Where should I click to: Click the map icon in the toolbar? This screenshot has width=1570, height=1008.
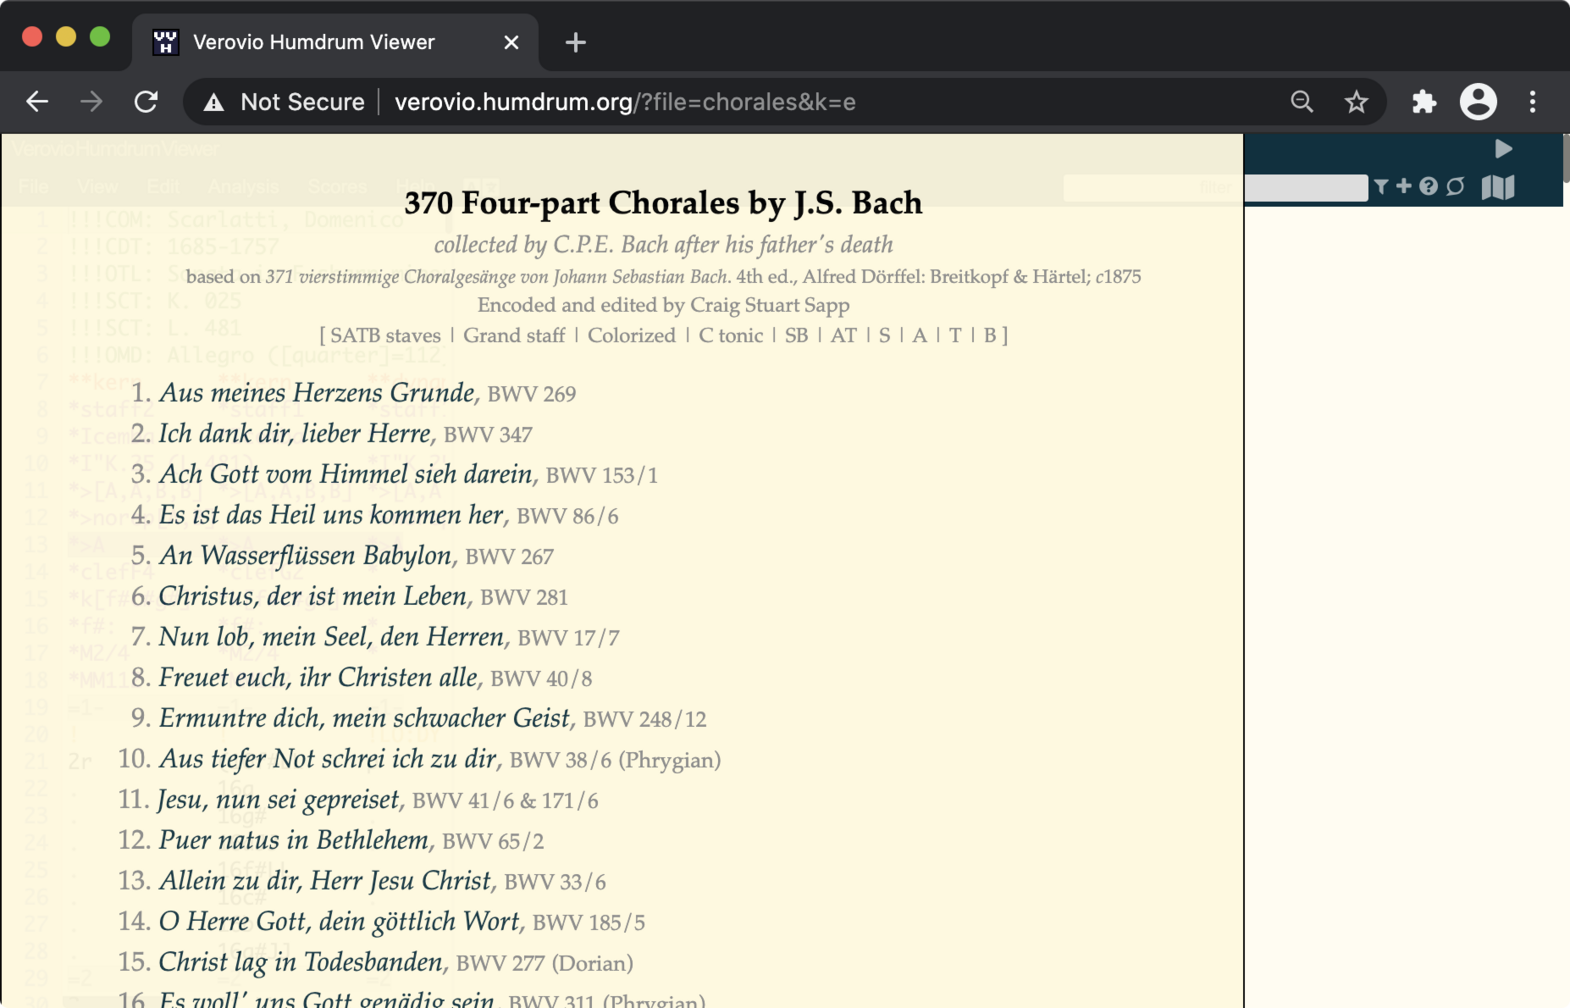[x=1498, y=187]
